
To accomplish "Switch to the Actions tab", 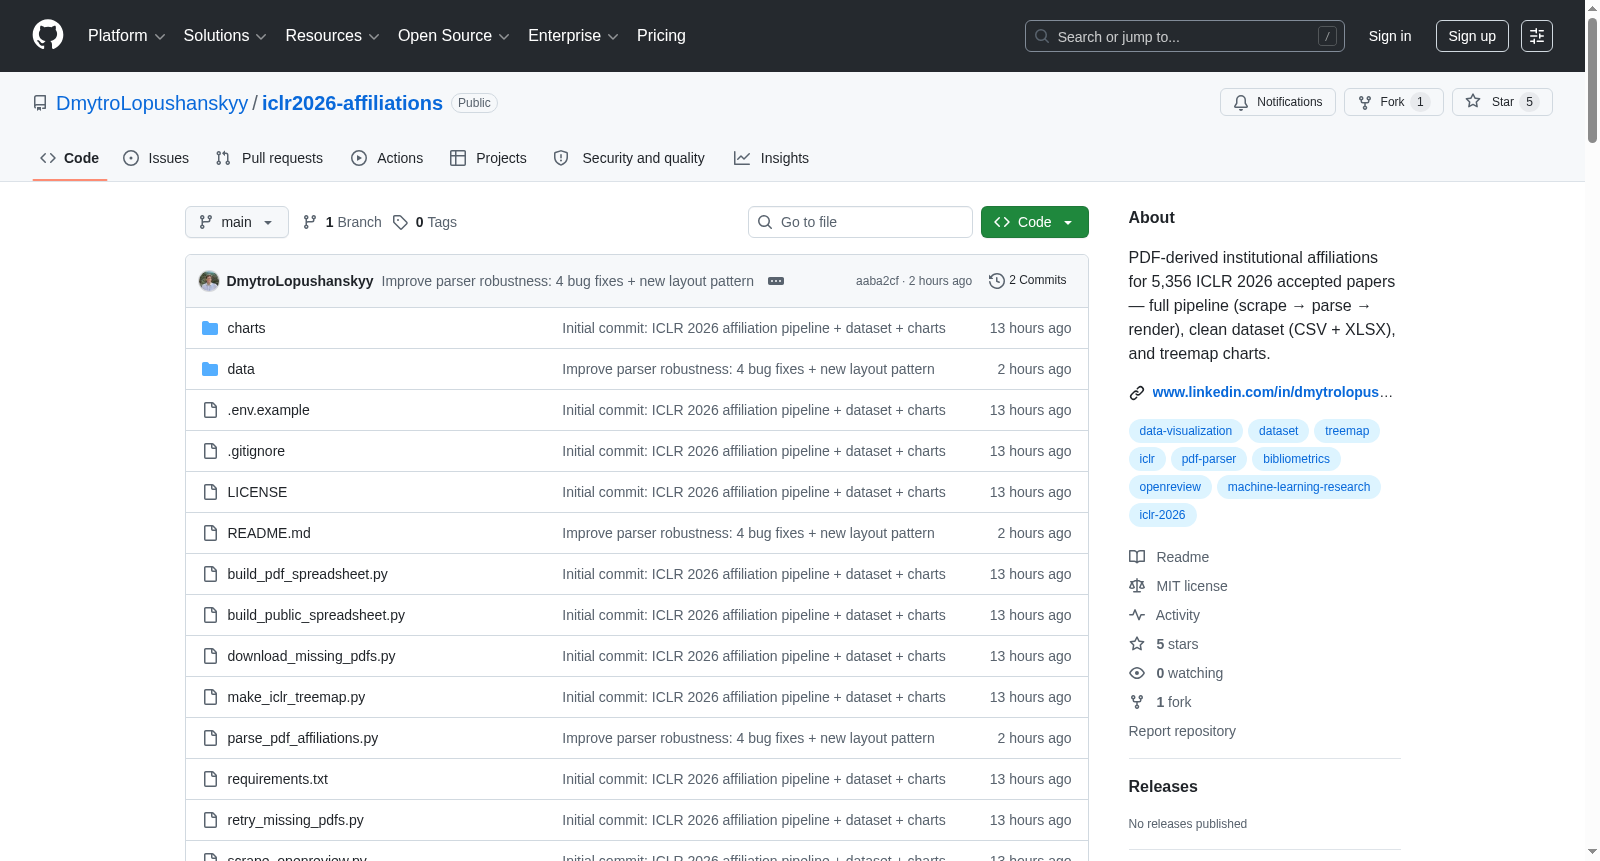I will click(x=387, y=158).
